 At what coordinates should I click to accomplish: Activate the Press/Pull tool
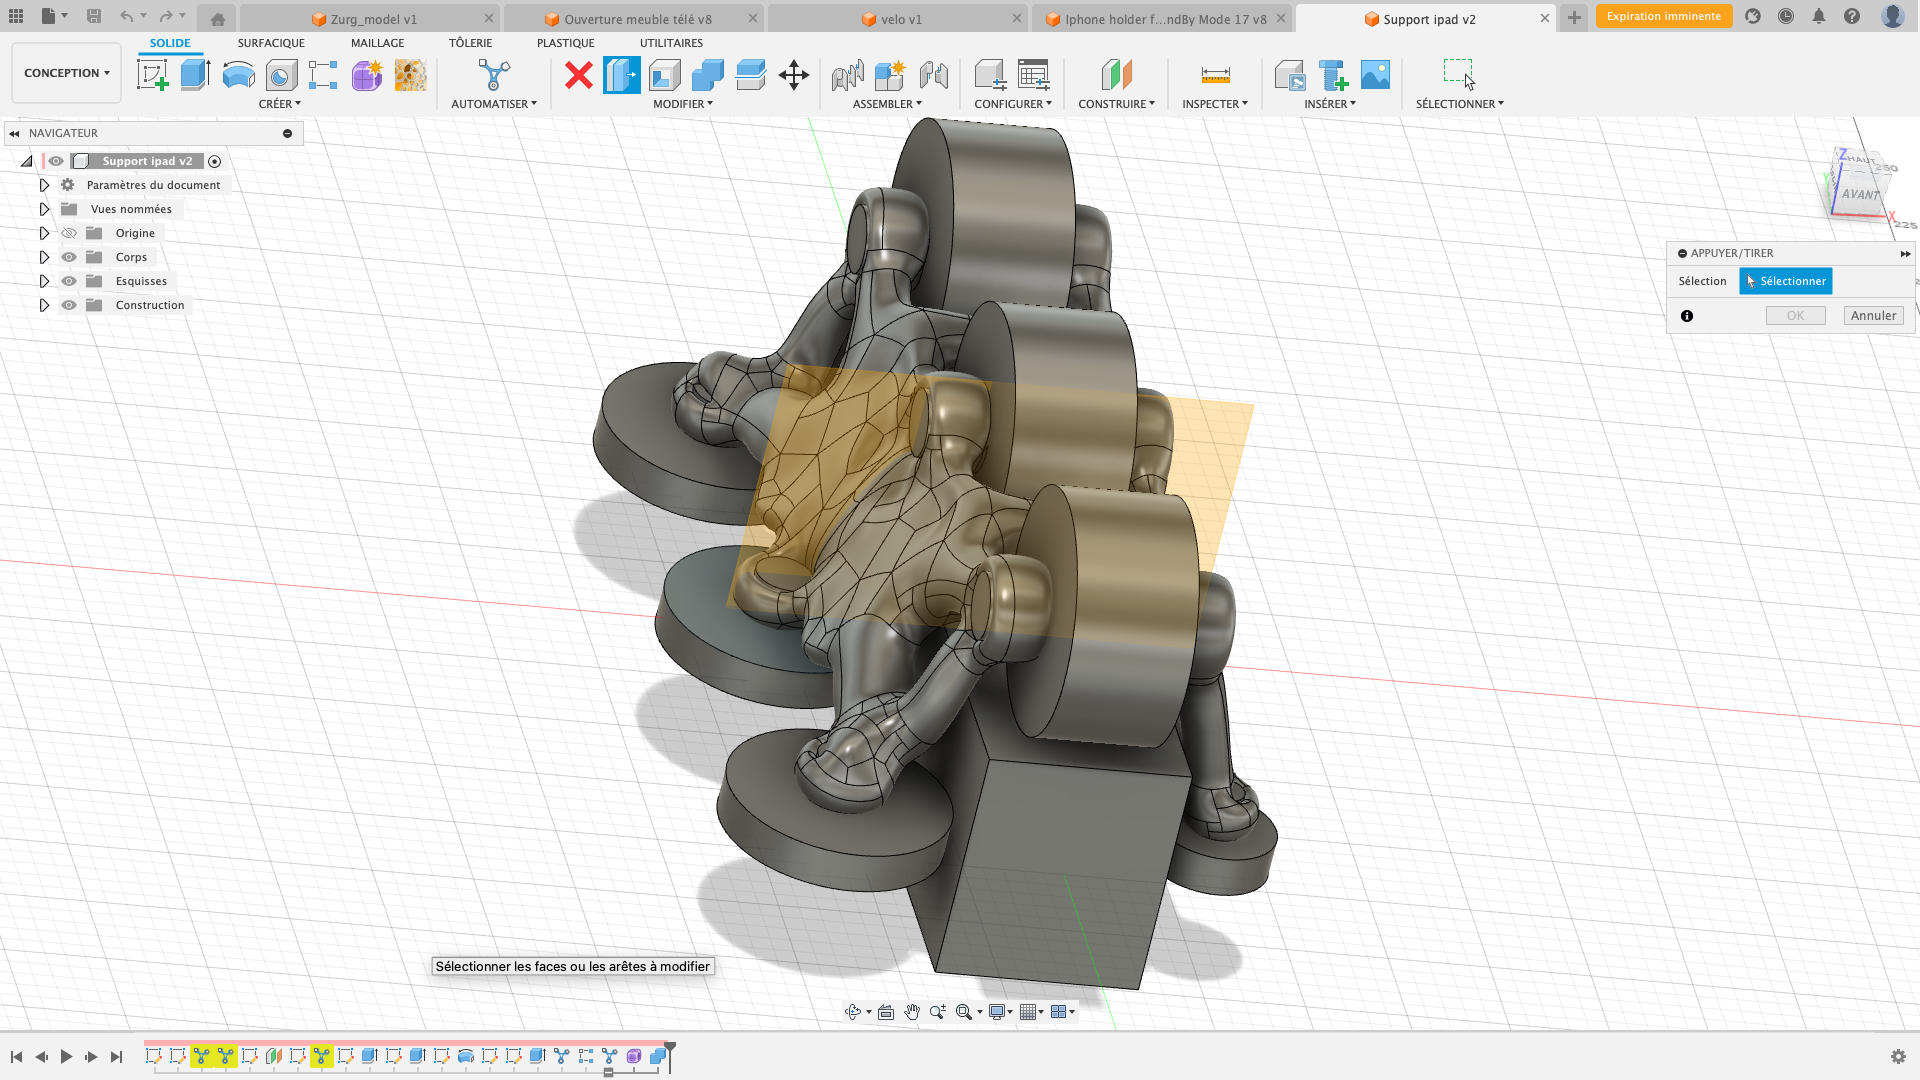(x=622, y=75)
